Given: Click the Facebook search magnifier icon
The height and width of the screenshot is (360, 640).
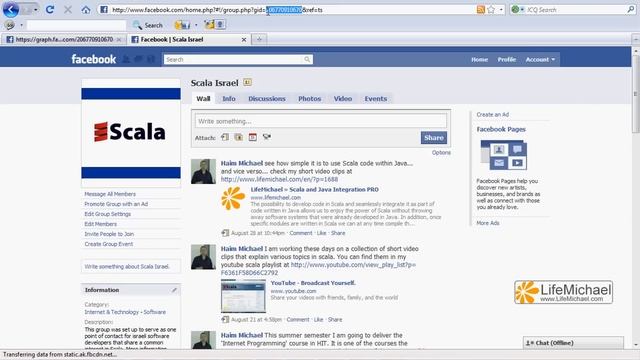Looking at the screenshot, I should coord(307,60).
